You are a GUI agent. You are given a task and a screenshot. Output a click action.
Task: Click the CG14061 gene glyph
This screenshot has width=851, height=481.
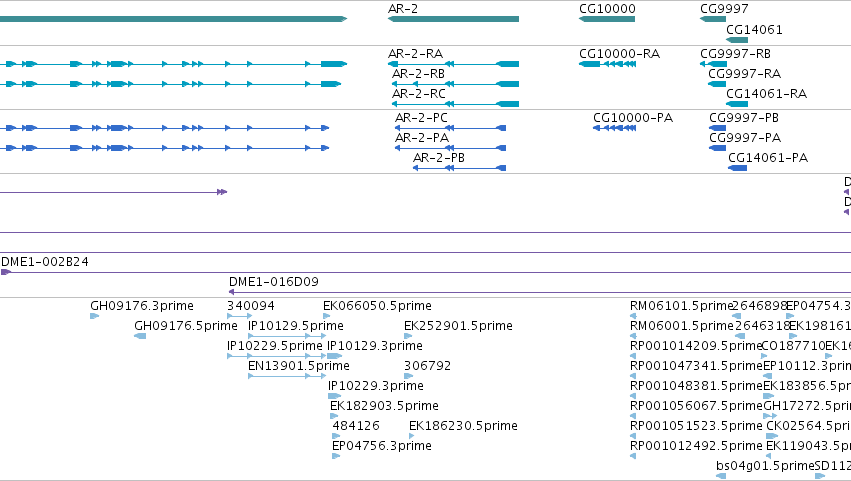click(x=736, y=40)
